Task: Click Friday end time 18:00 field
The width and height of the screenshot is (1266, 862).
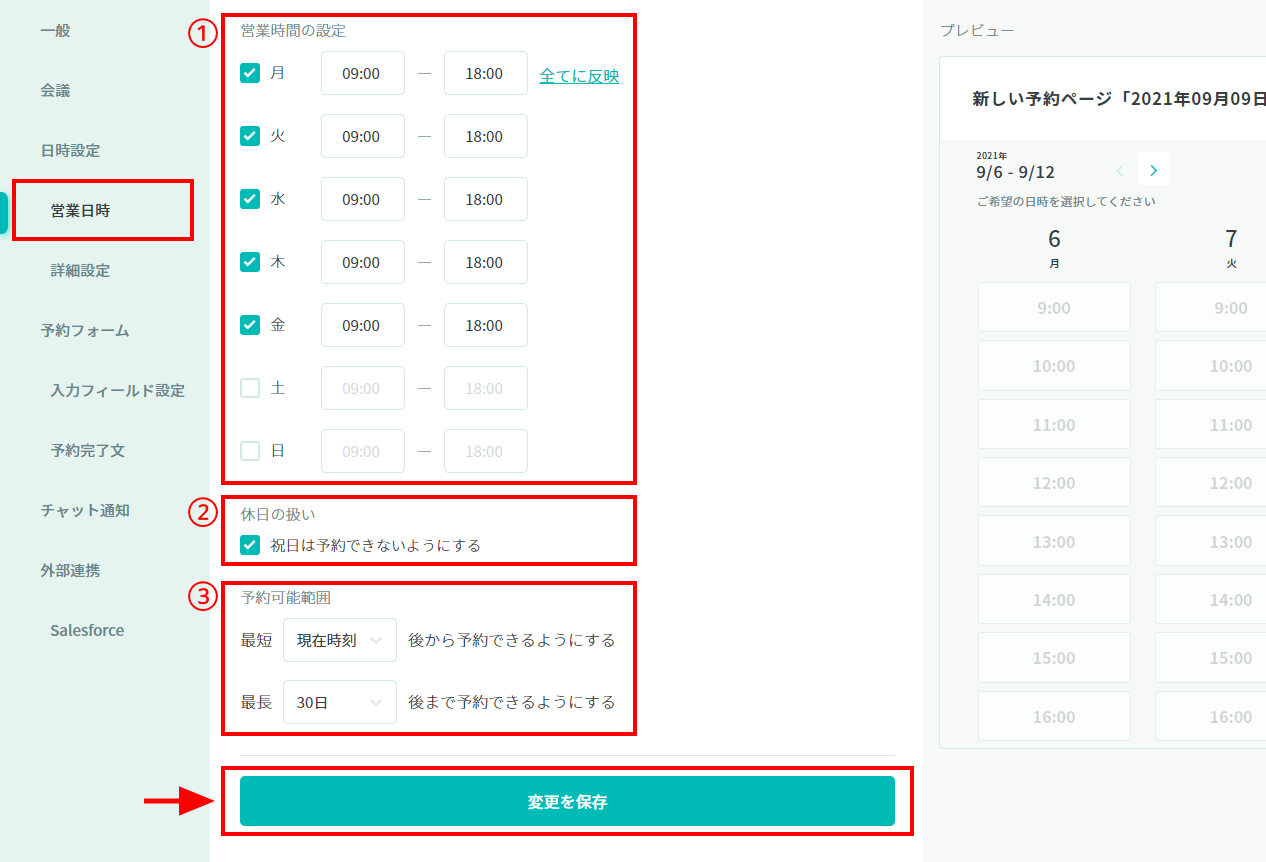Action: (x=485, y=326)
